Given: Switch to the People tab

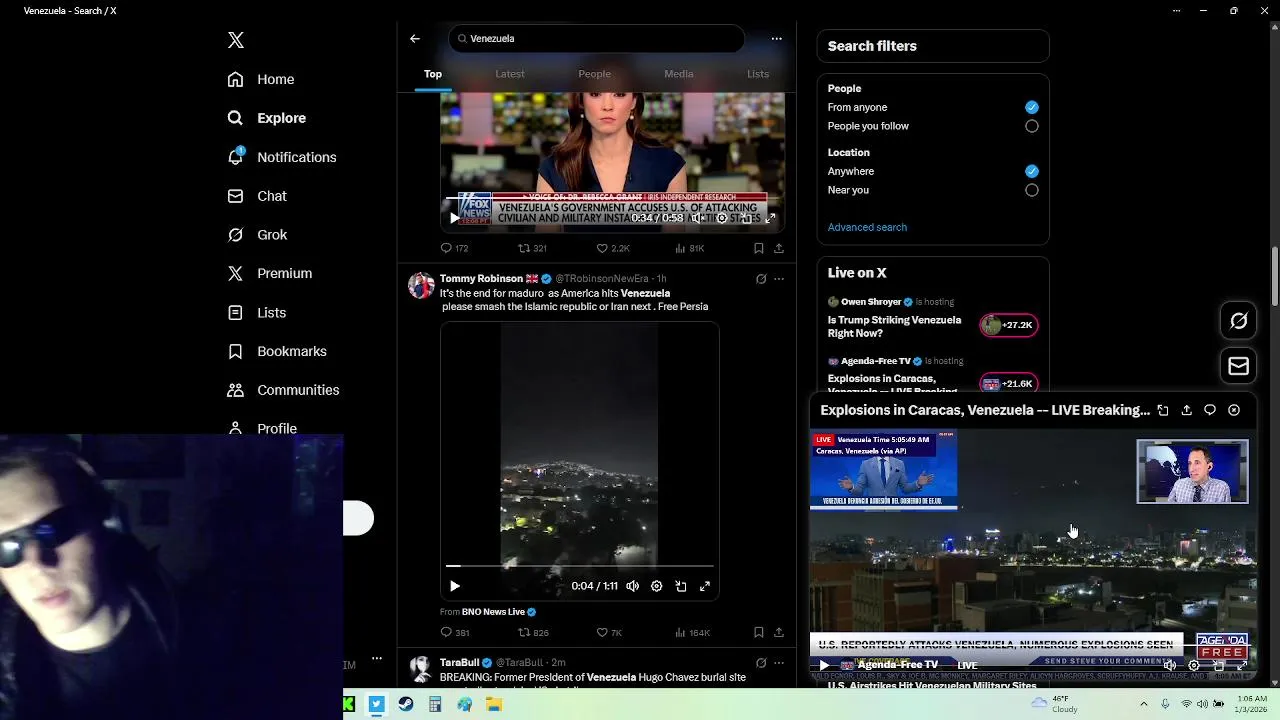Looking at the screenshot, I should pos(594,74).
